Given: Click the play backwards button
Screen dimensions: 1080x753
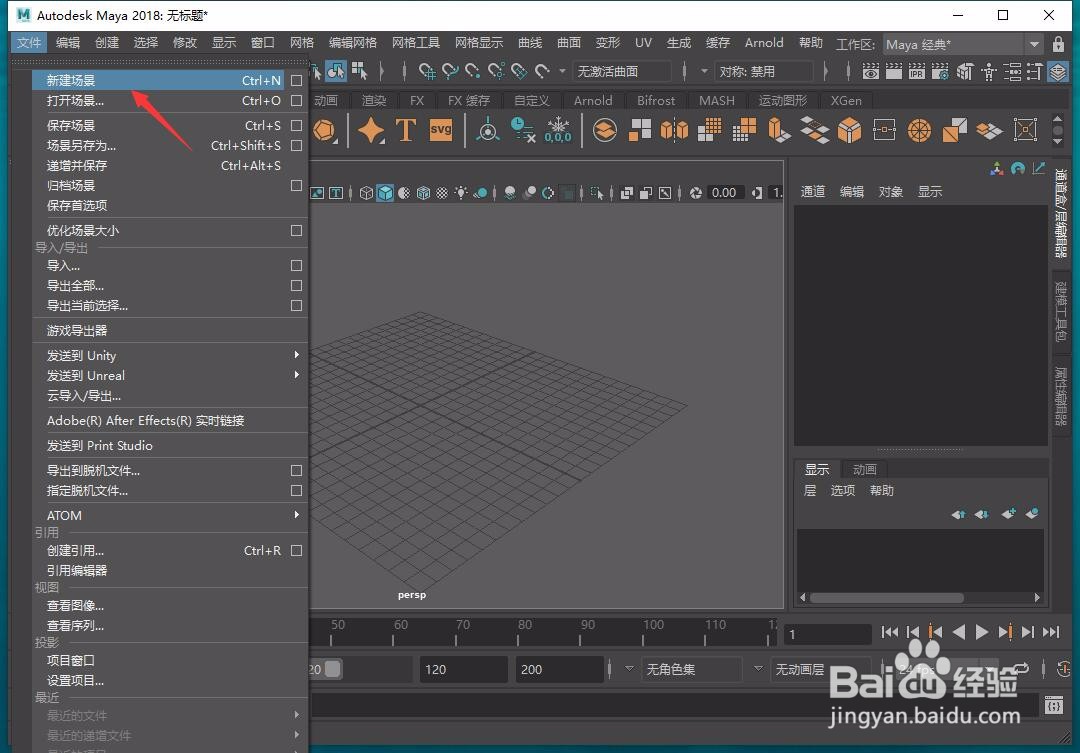Looking at the screenshot, I should (959, 632).
